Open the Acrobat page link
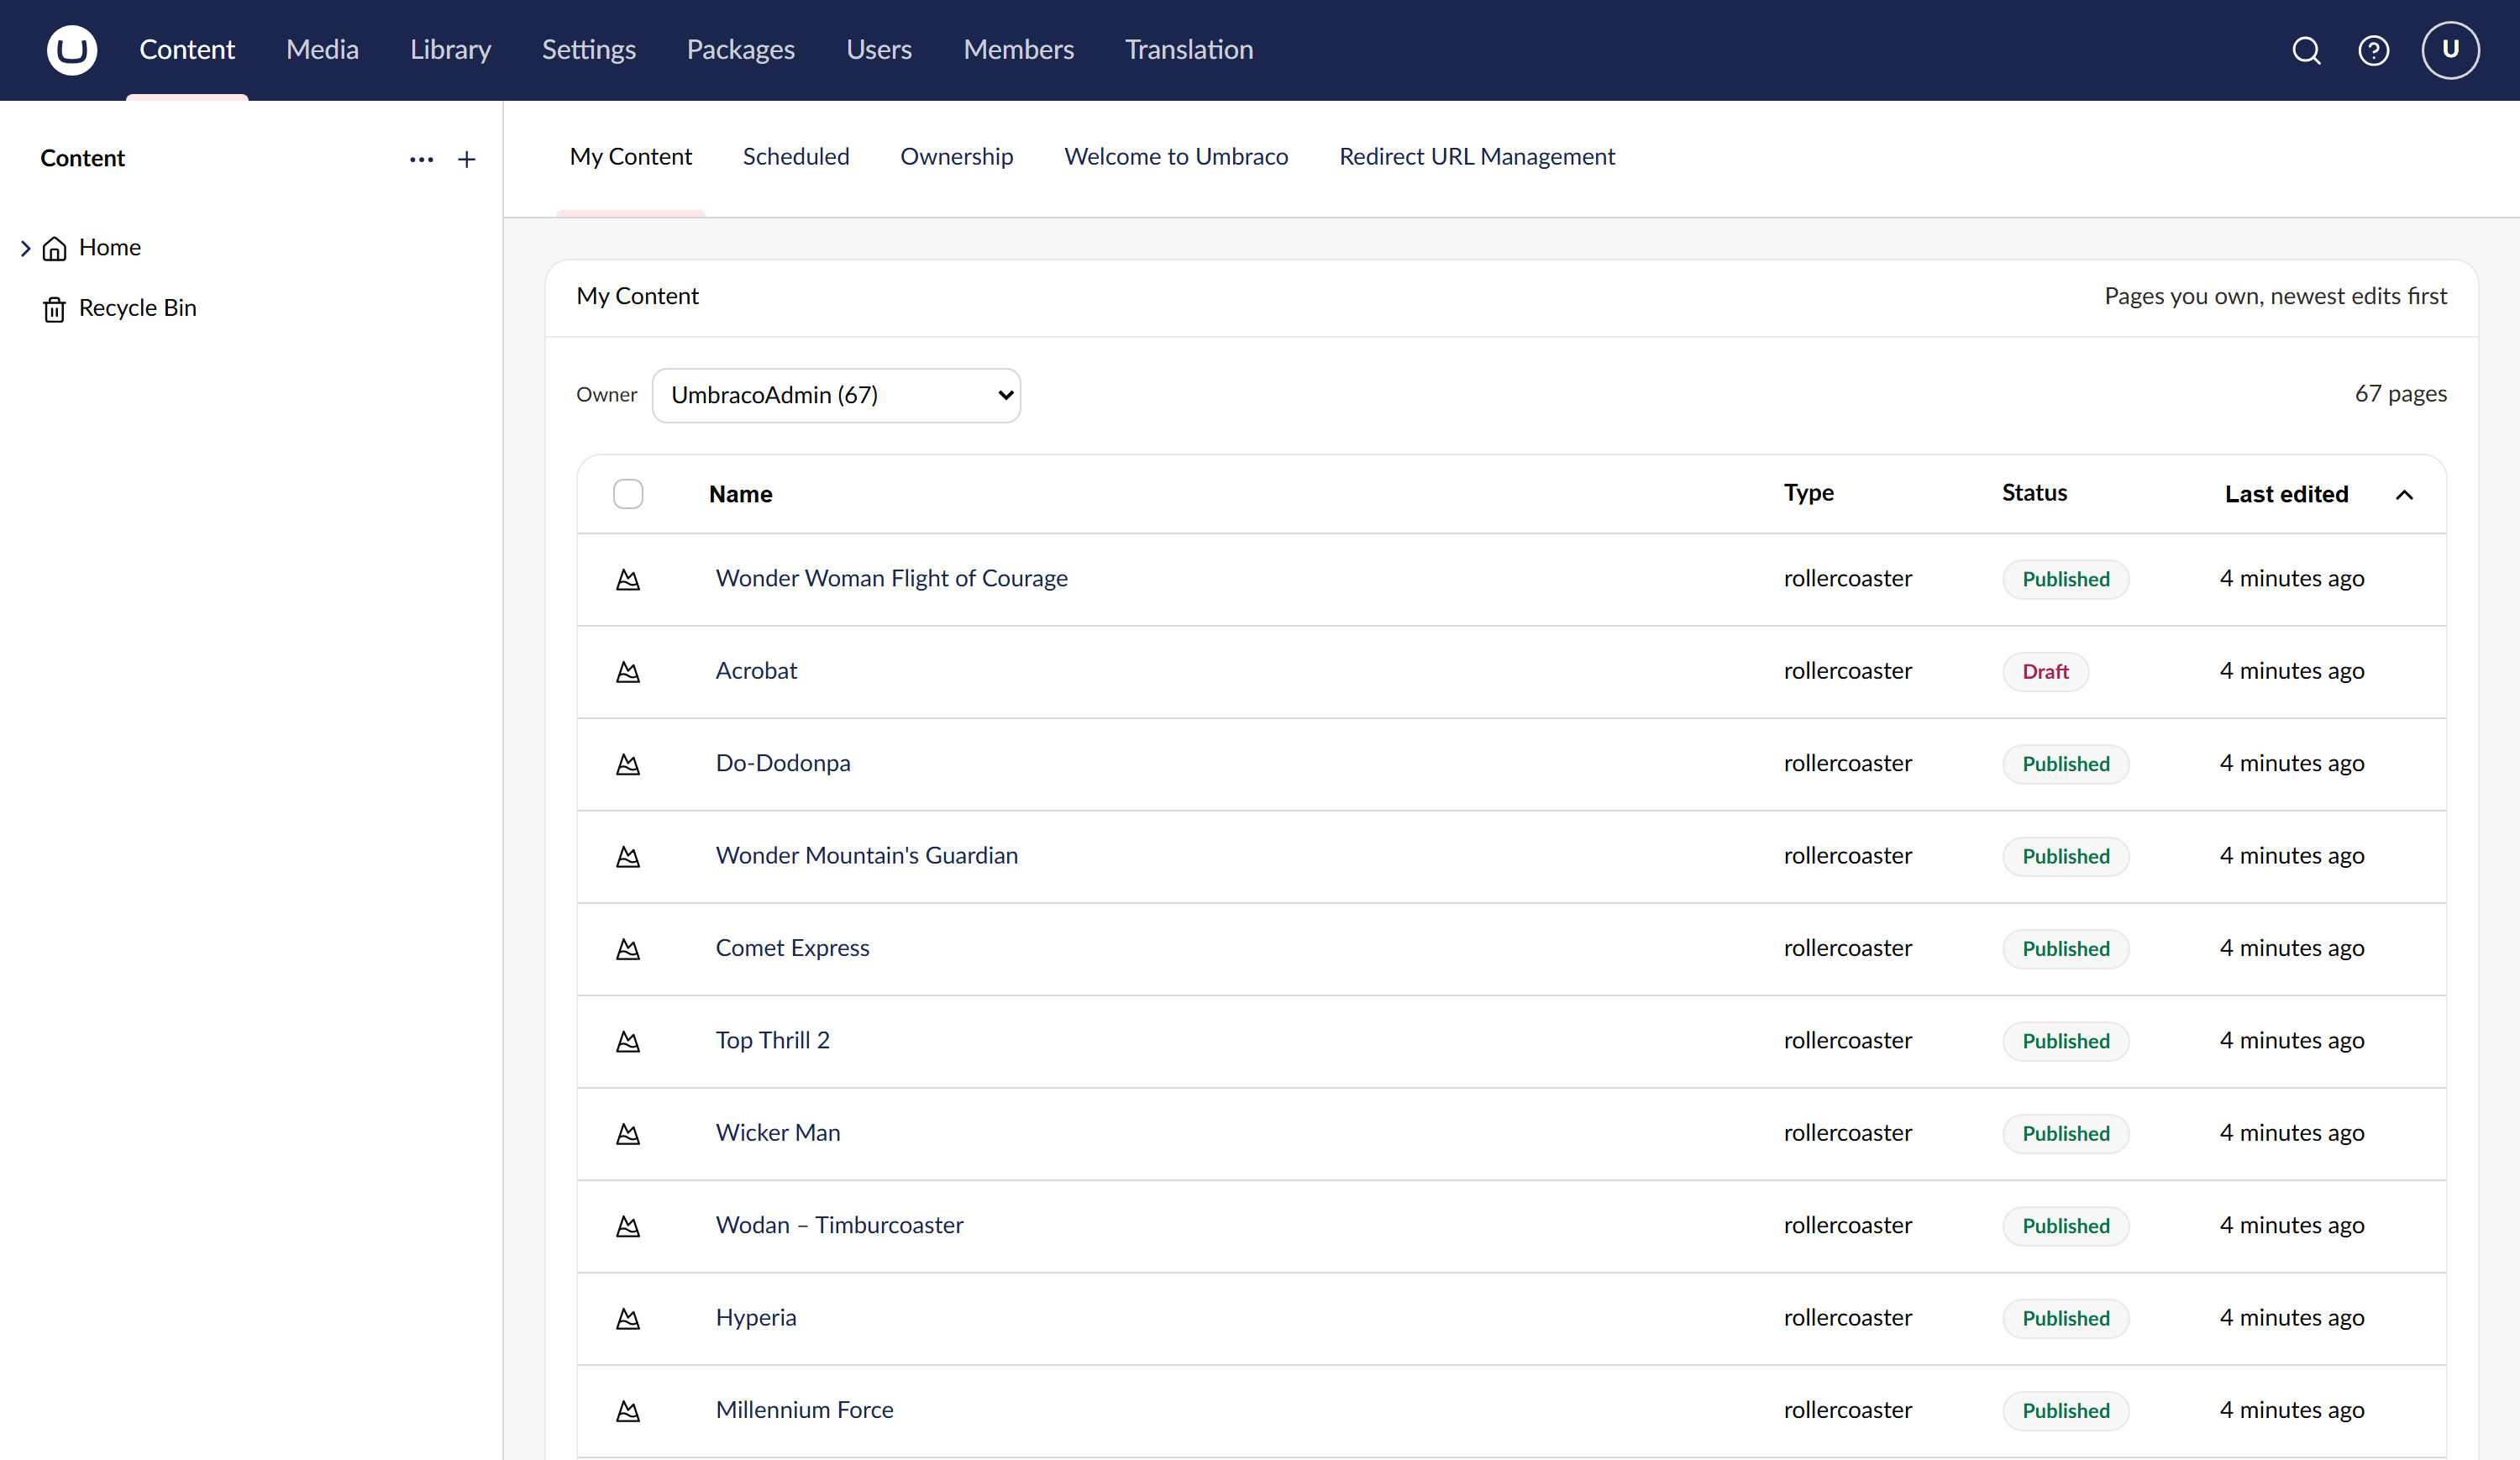This screenshot has width=2520, height=1460. coord(756,671)
